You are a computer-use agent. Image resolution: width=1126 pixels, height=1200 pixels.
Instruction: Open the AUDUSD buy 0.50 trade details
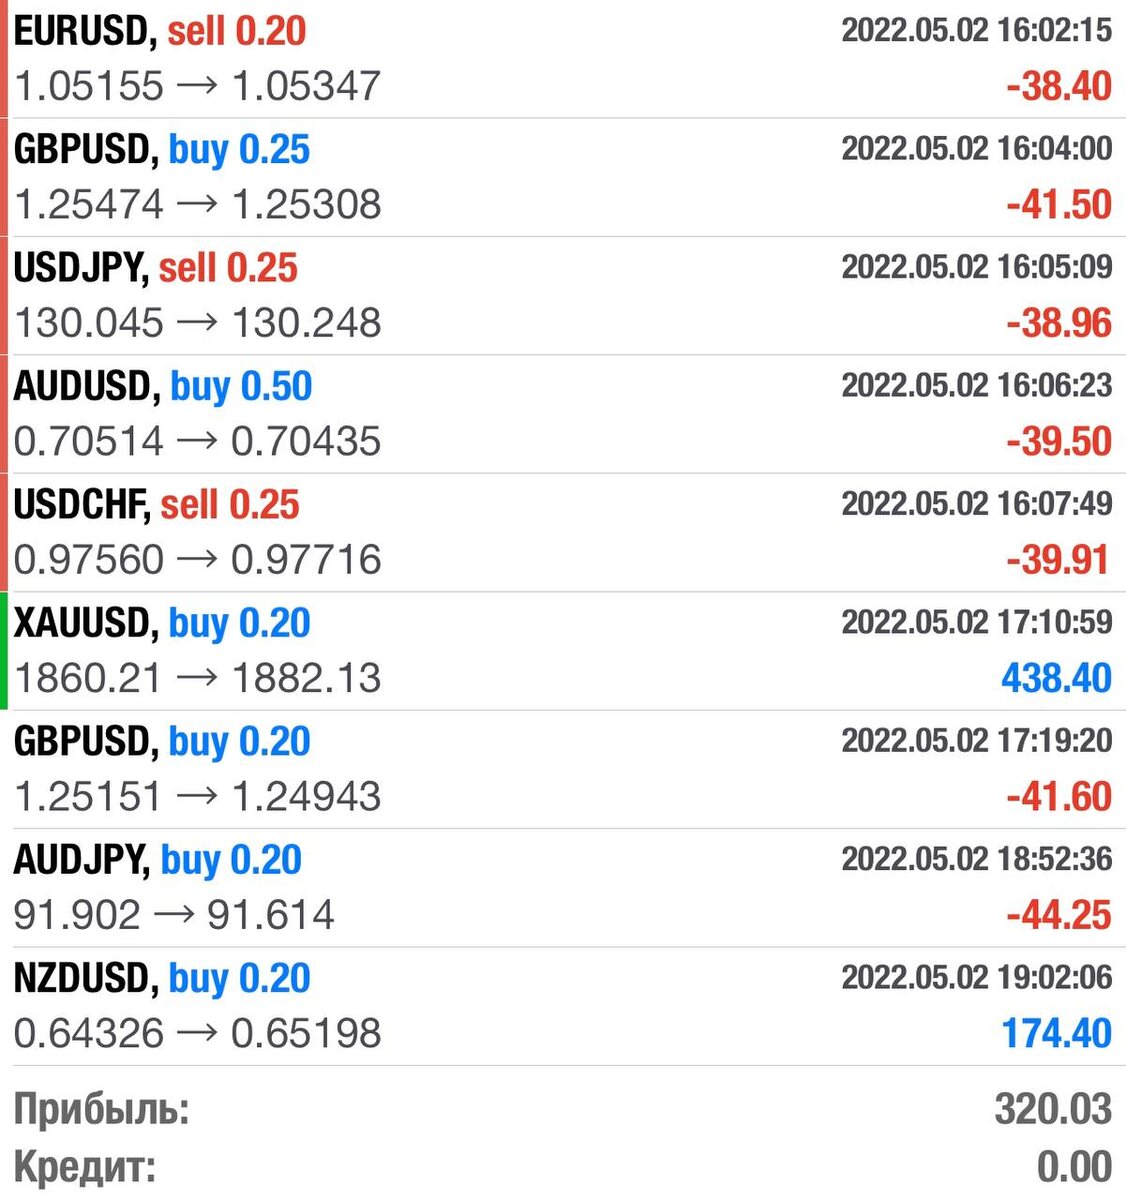pos(563,414)
